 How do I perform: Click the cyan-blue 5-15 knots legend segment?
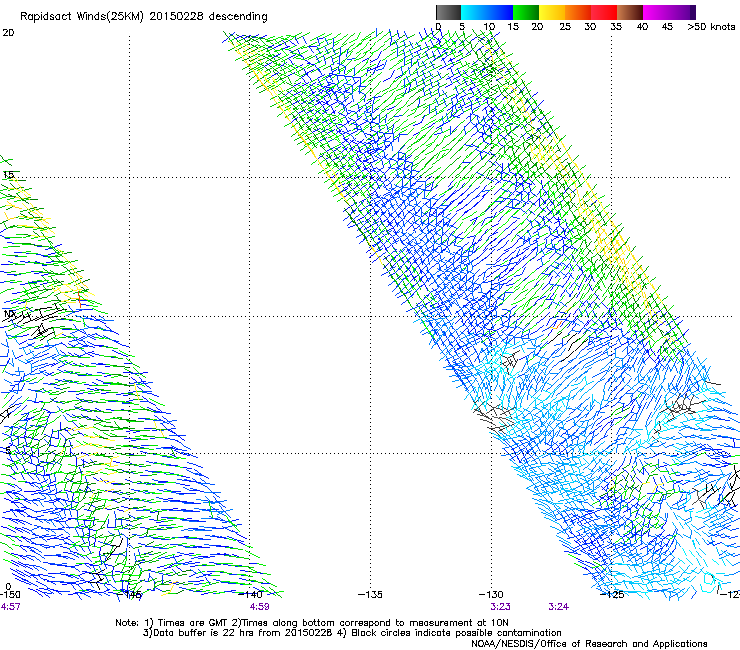(487, 12)
